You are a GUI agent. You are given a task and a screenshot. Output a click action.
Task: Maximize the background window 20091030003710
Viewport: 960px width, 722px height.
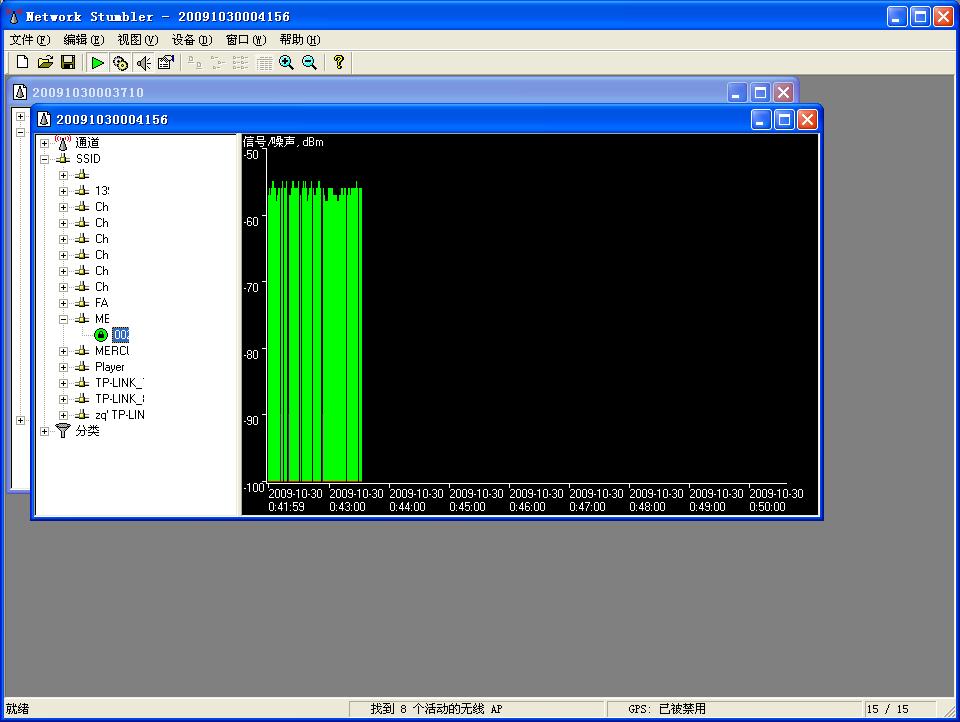(x=760, y=92)
